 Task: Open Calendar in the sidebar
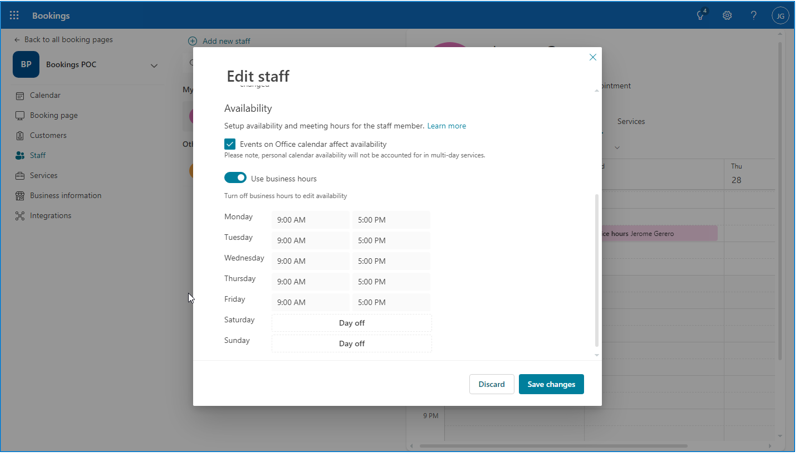coord(45,96)
